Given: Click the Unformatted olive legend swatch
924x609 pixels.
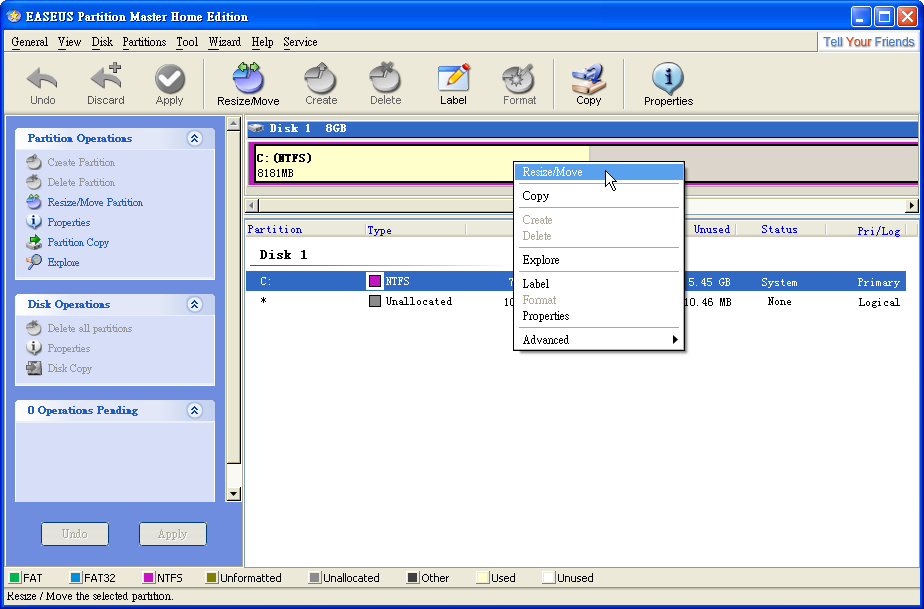Looking at the screenshot, I should 212,578.
